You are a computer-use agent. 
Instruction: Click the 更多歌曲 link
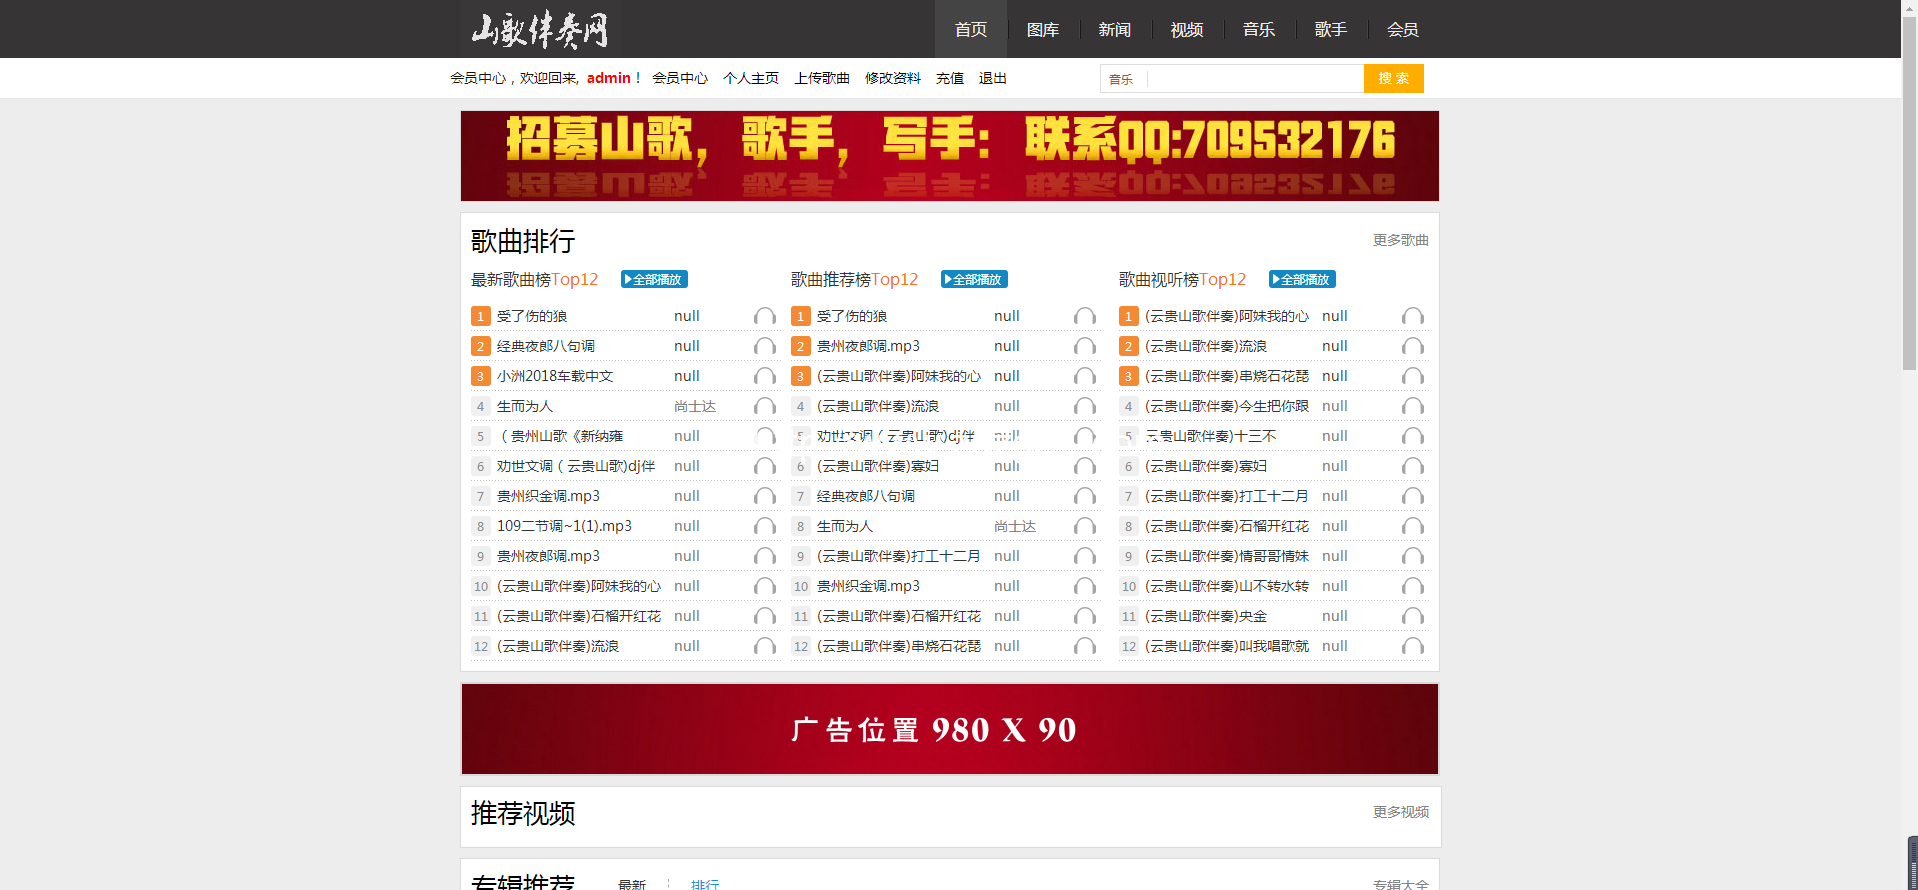(1400, 240)
